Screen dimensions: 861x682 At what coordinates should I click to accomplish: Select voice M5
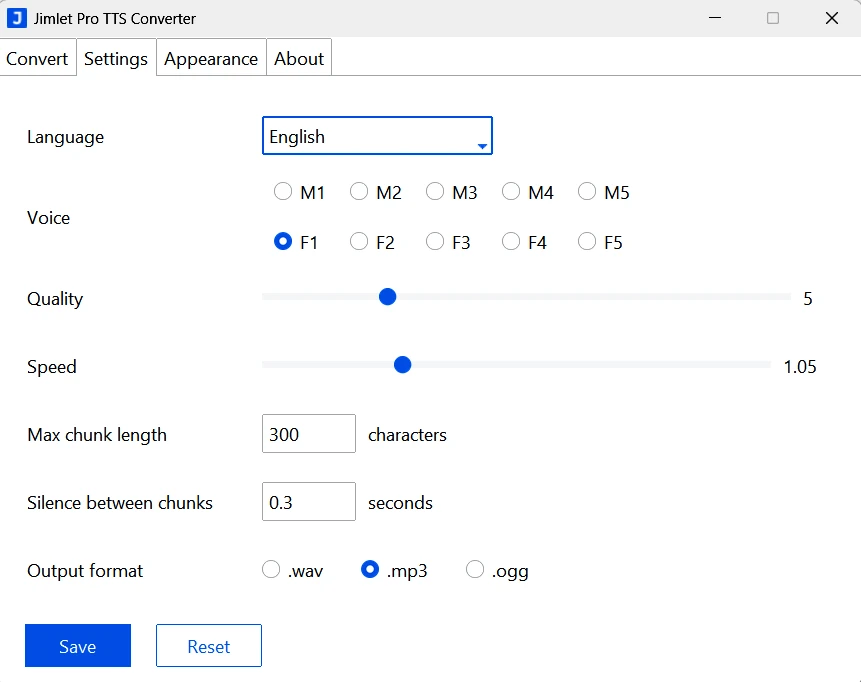tap(587, 191)
